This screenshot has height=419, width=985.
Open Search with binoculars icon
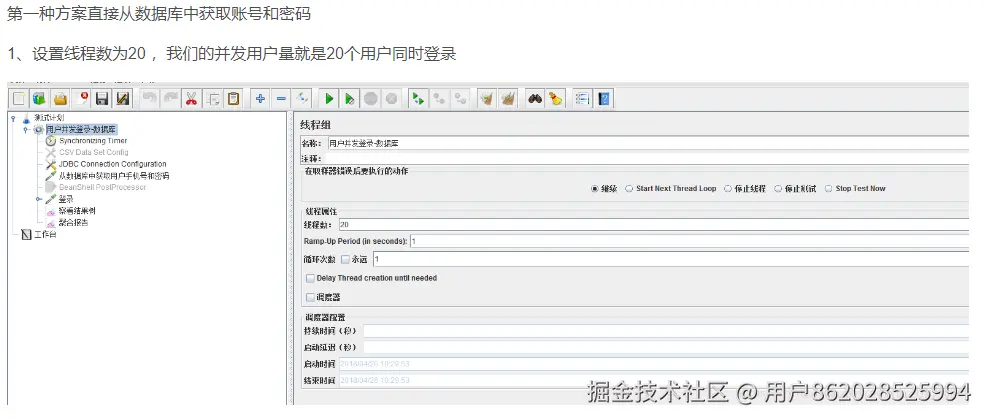point(535,99)
